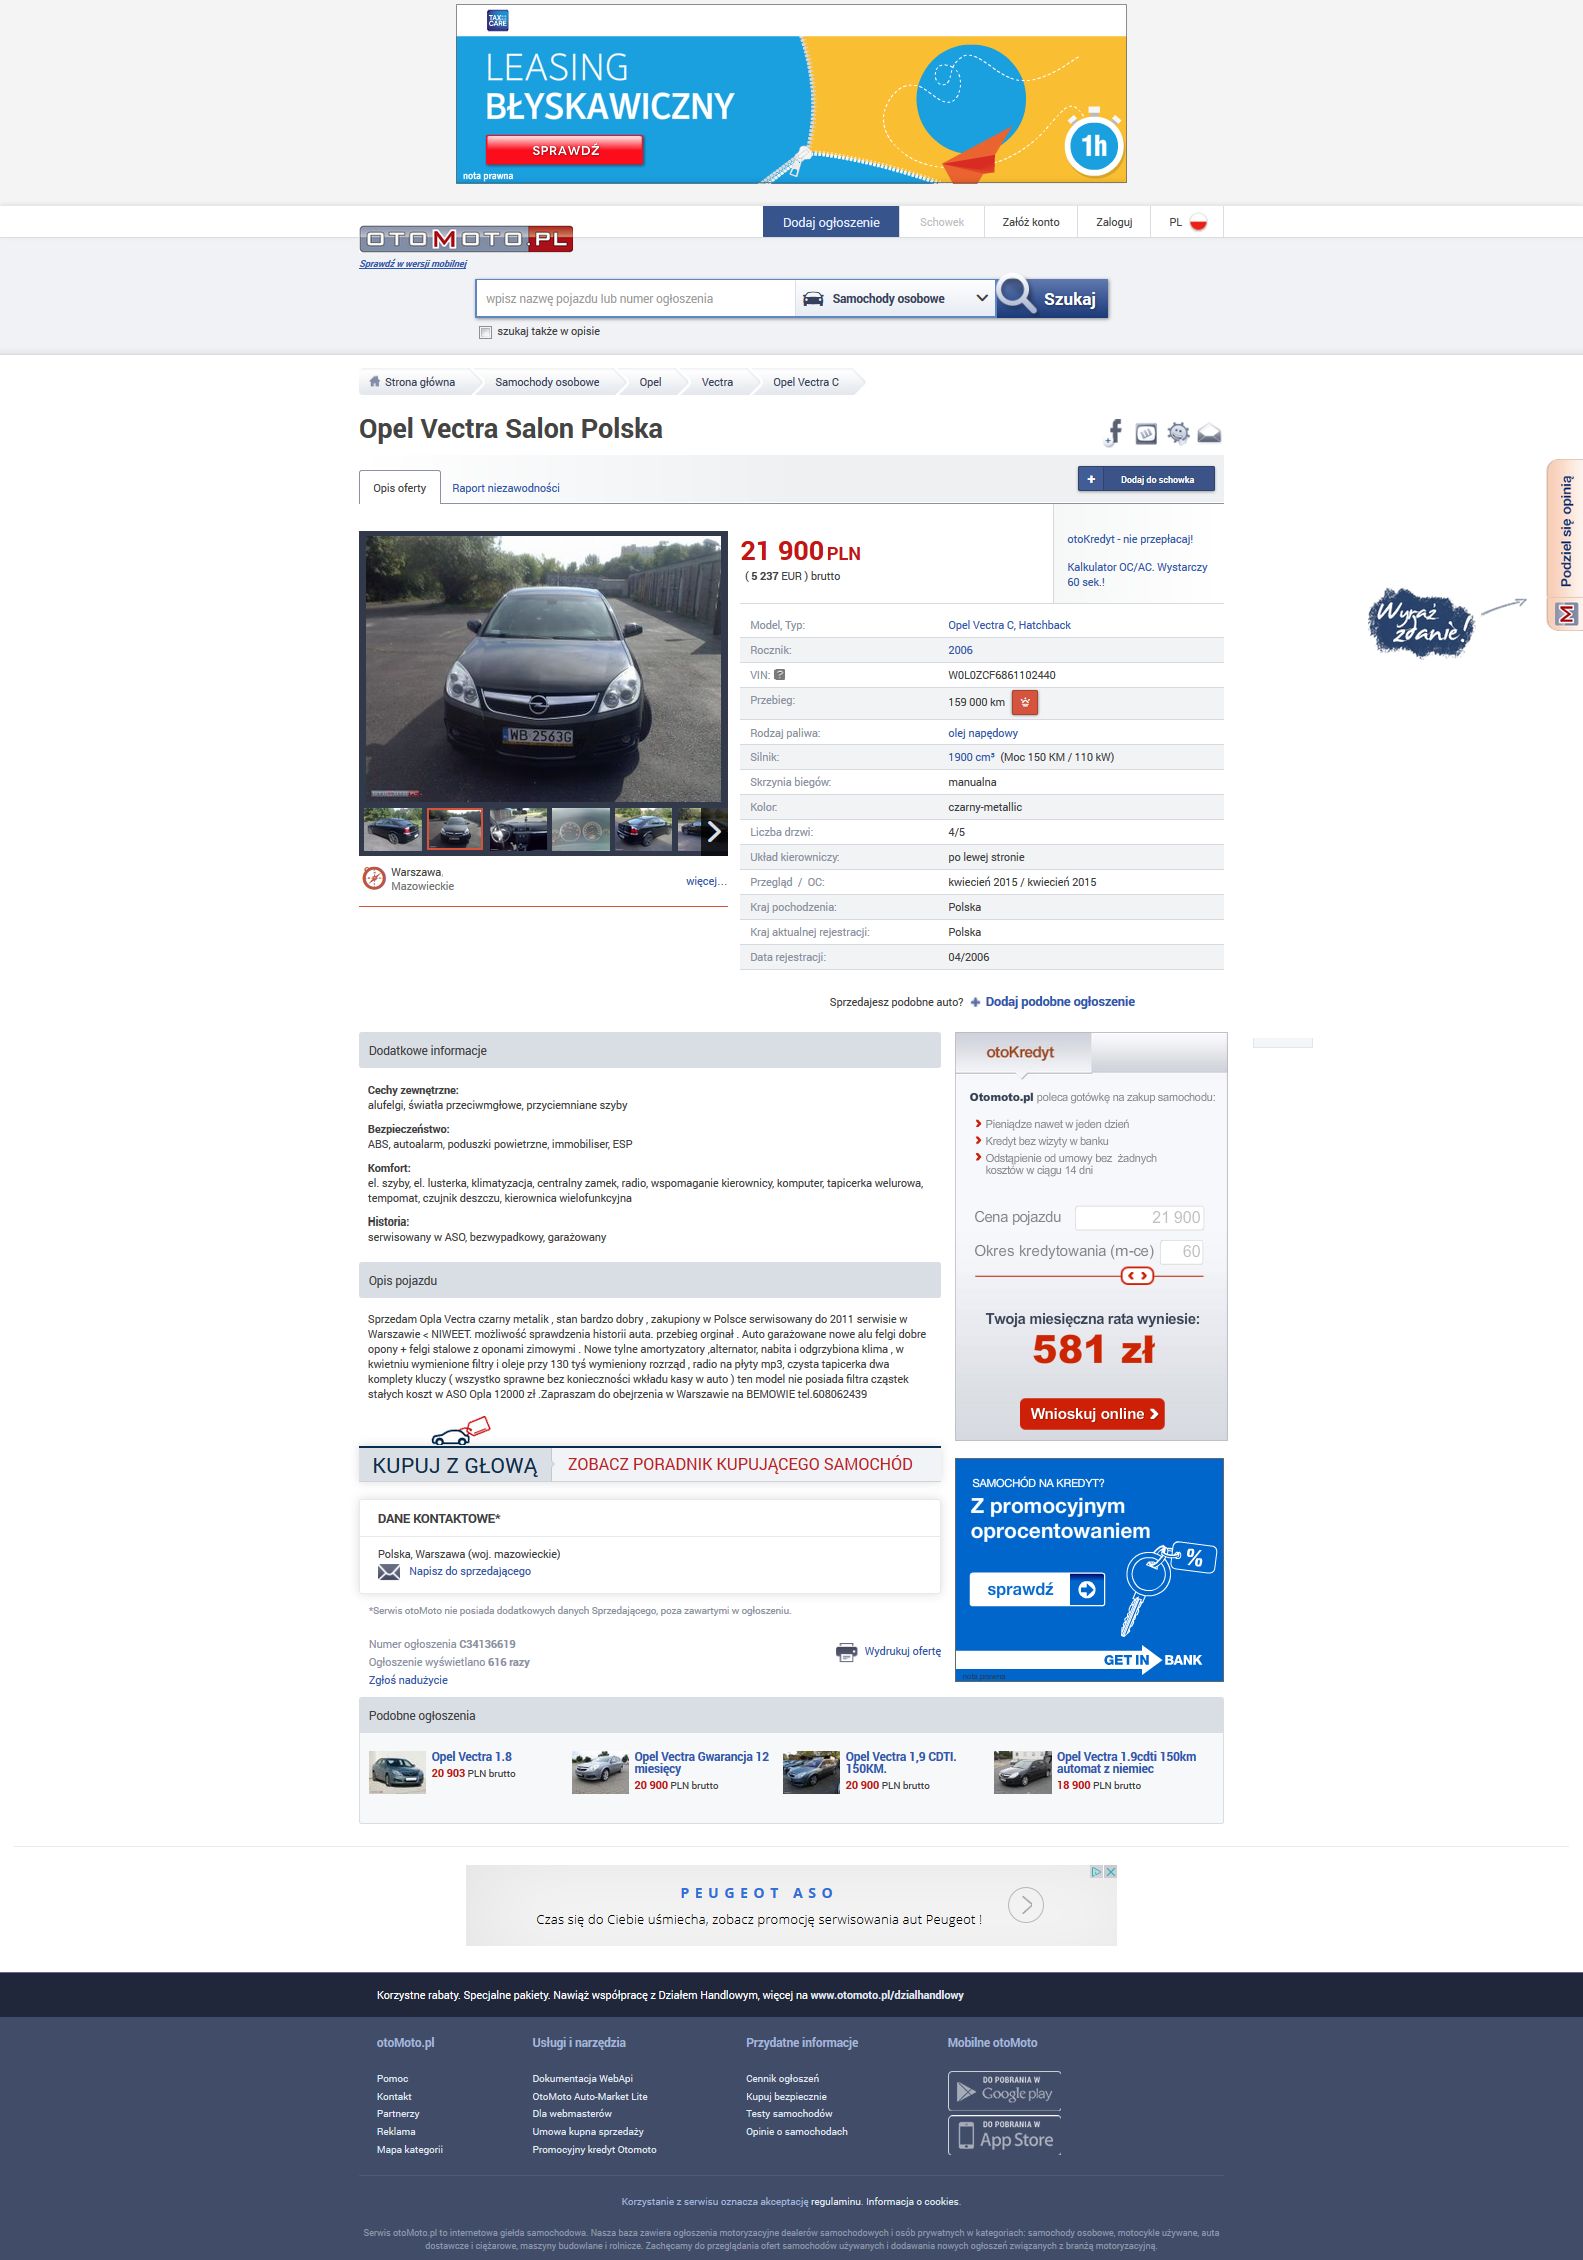Select the first gallery thumbnail
The image size is (1583, 2260).
coord(393,830)
